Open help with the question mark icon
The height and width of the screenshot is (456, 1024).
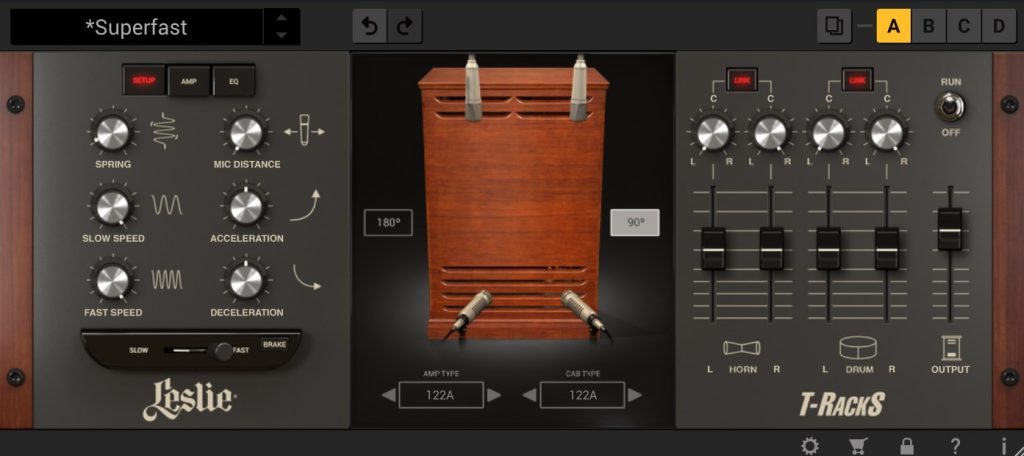pos(955,446)
